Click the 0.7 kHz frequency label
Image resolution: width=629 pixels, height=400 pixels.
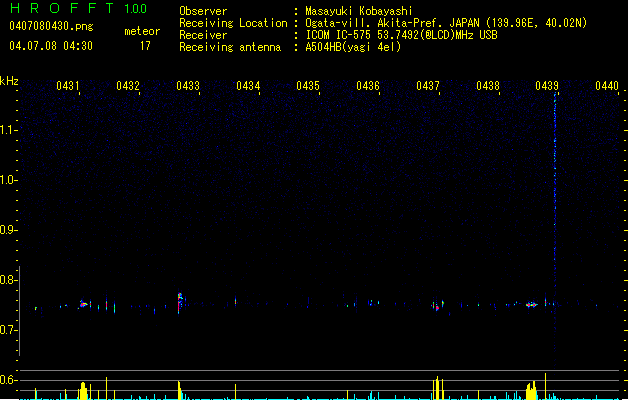point(8,330)
